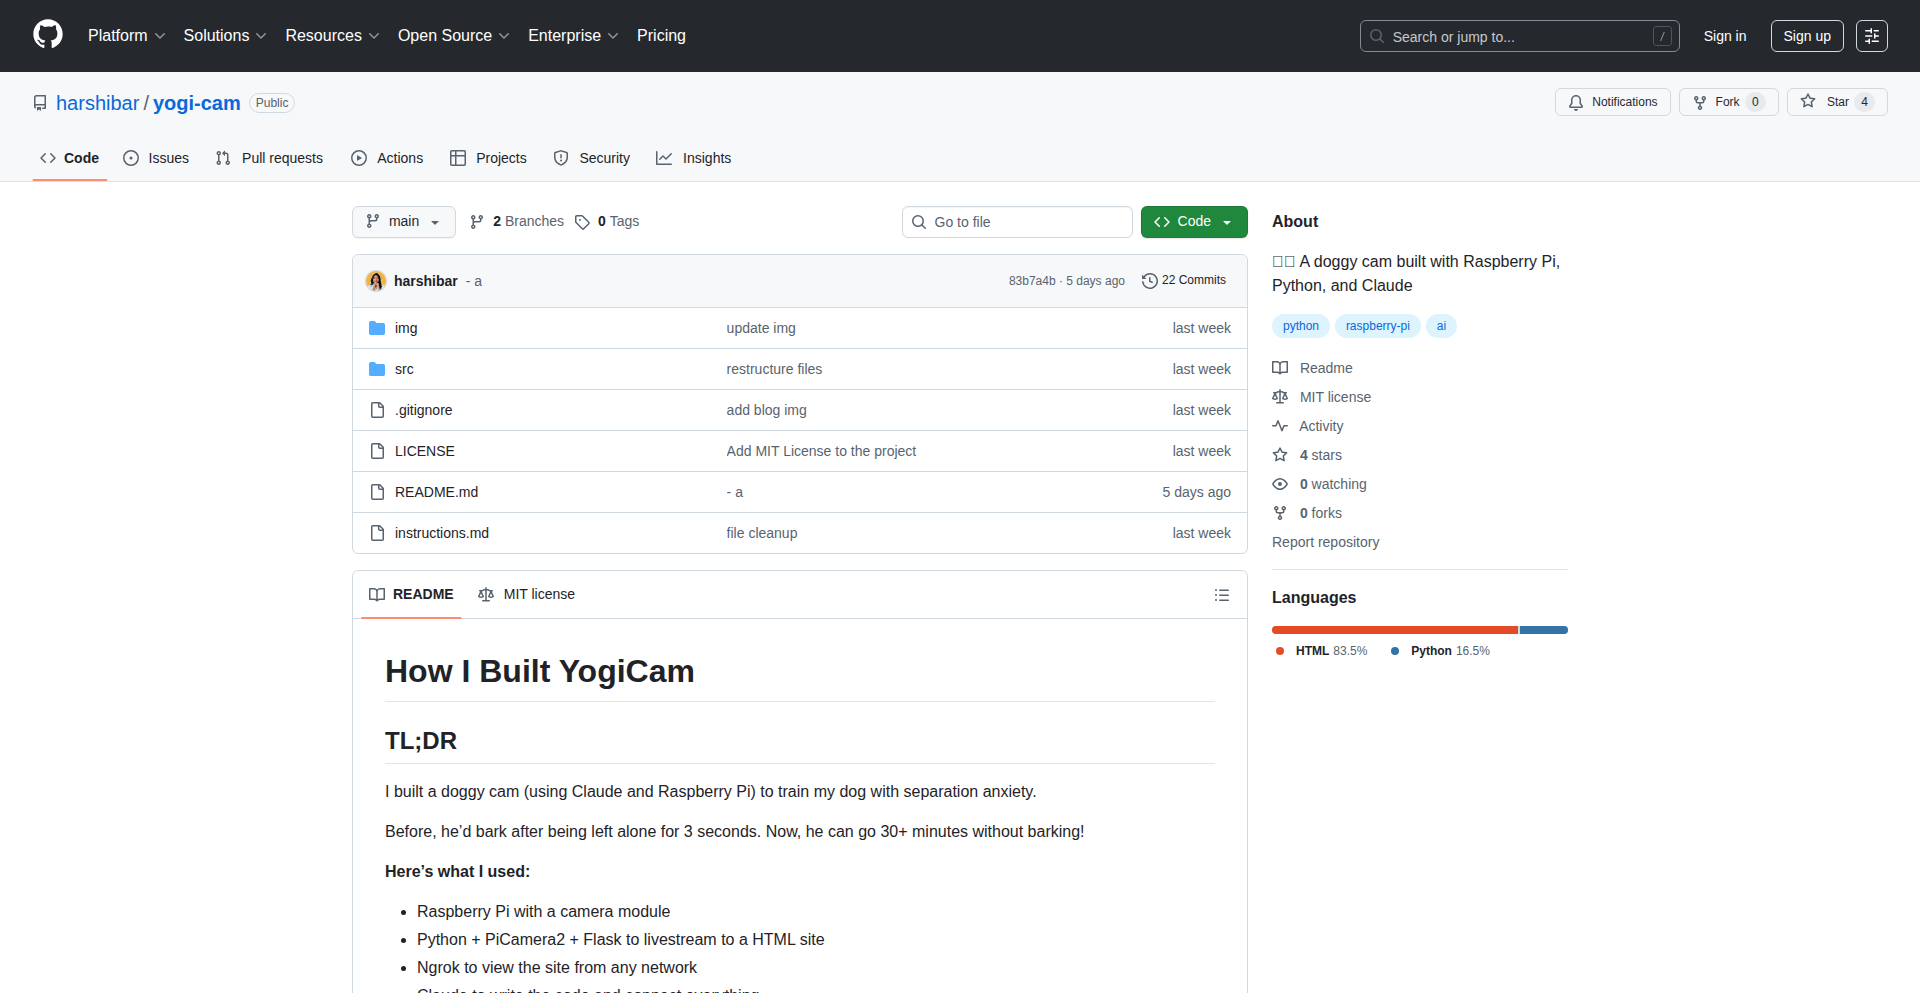Screen dimensions: 1920x993
Task: Expand the Platform menu
Action: coord(126,36)
